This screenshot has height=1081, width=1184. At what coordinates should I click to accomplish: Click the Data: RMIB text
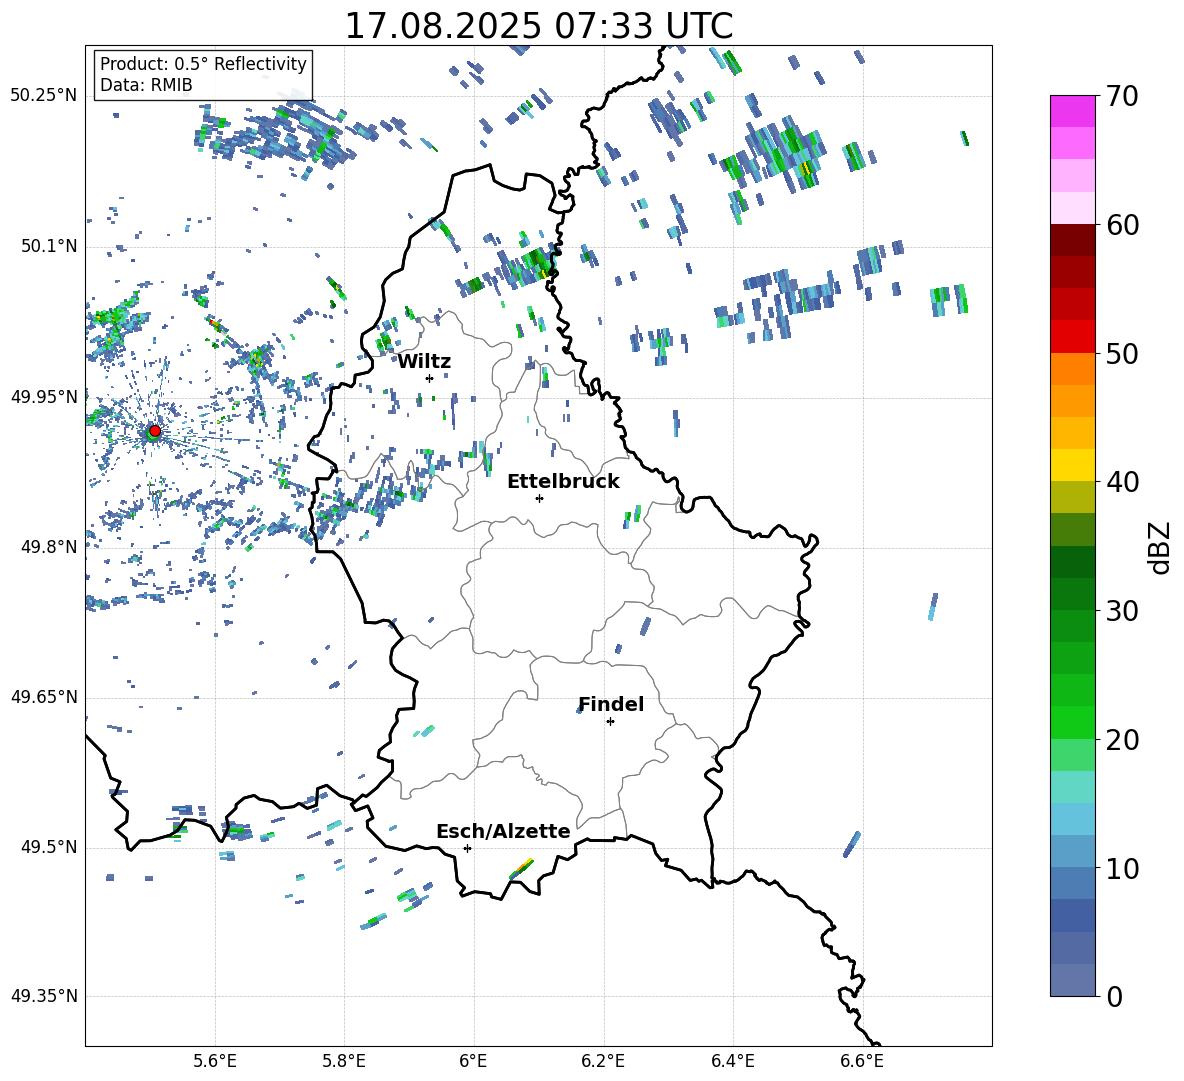(146, 85)
